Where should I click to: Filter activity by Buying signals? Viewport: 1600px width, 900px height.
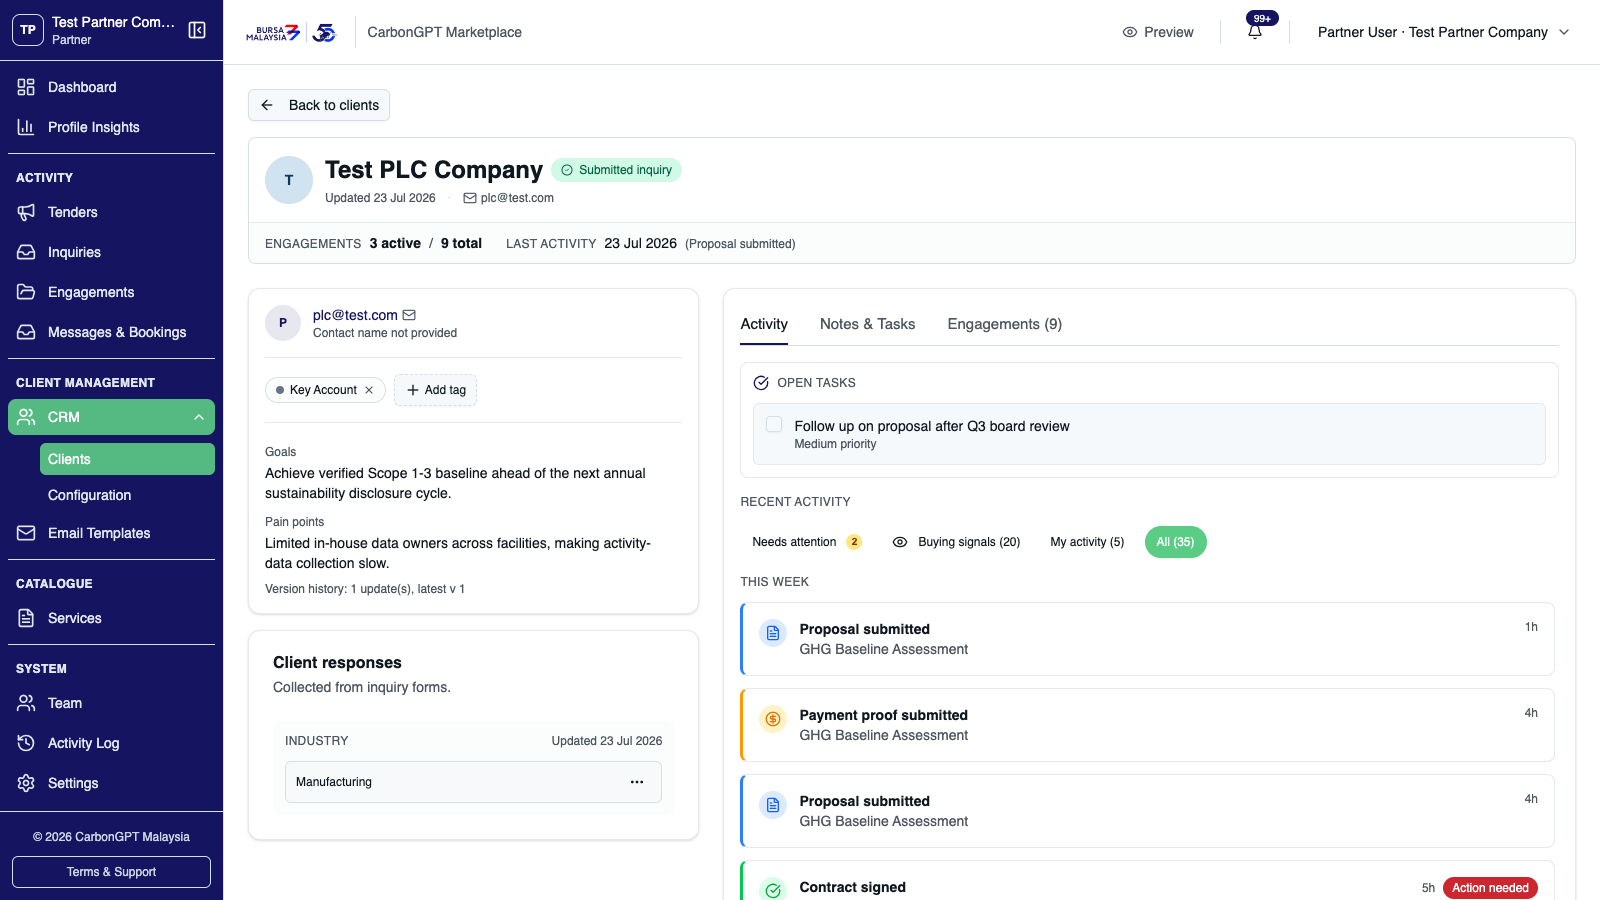[956, 542]
